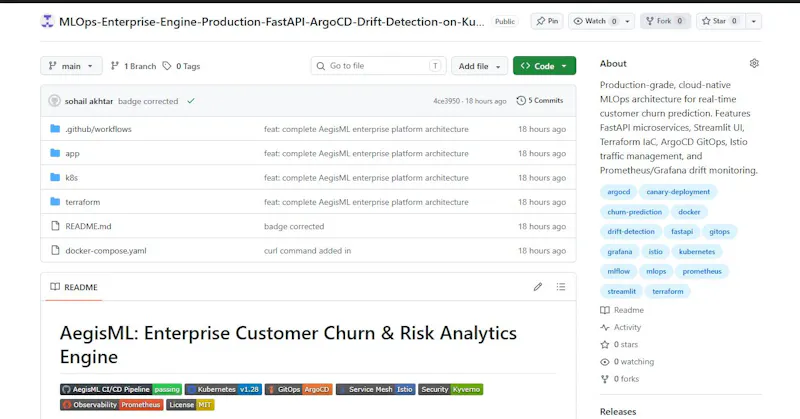Click the GitOps ArgoCD badge
This screenshot has width=800, height=419.
298,389
